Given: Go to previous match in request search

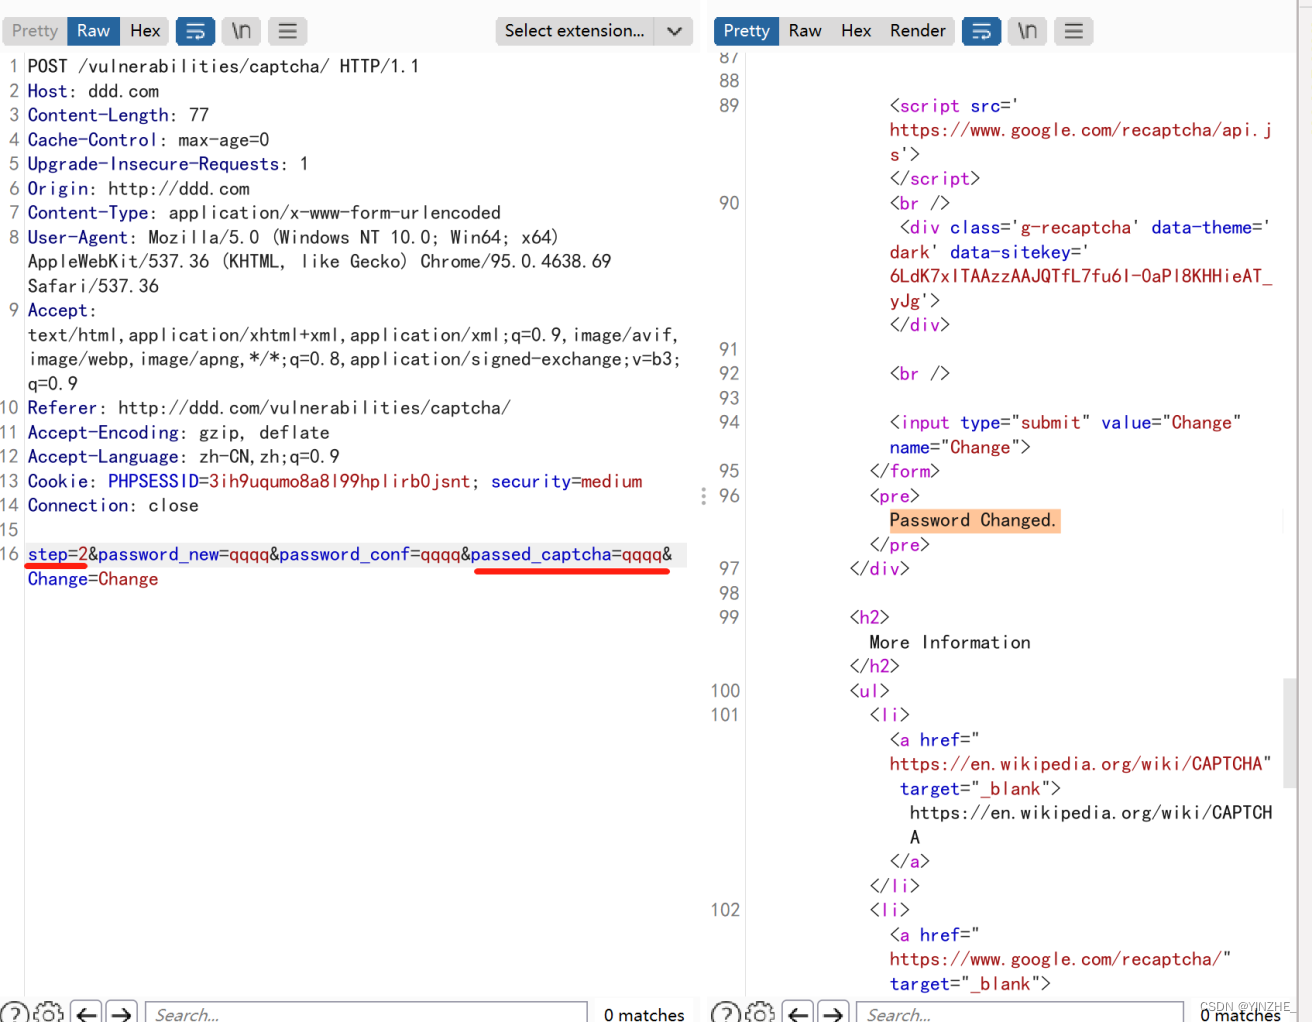Looking at the screenshot, I should 87,1013.
